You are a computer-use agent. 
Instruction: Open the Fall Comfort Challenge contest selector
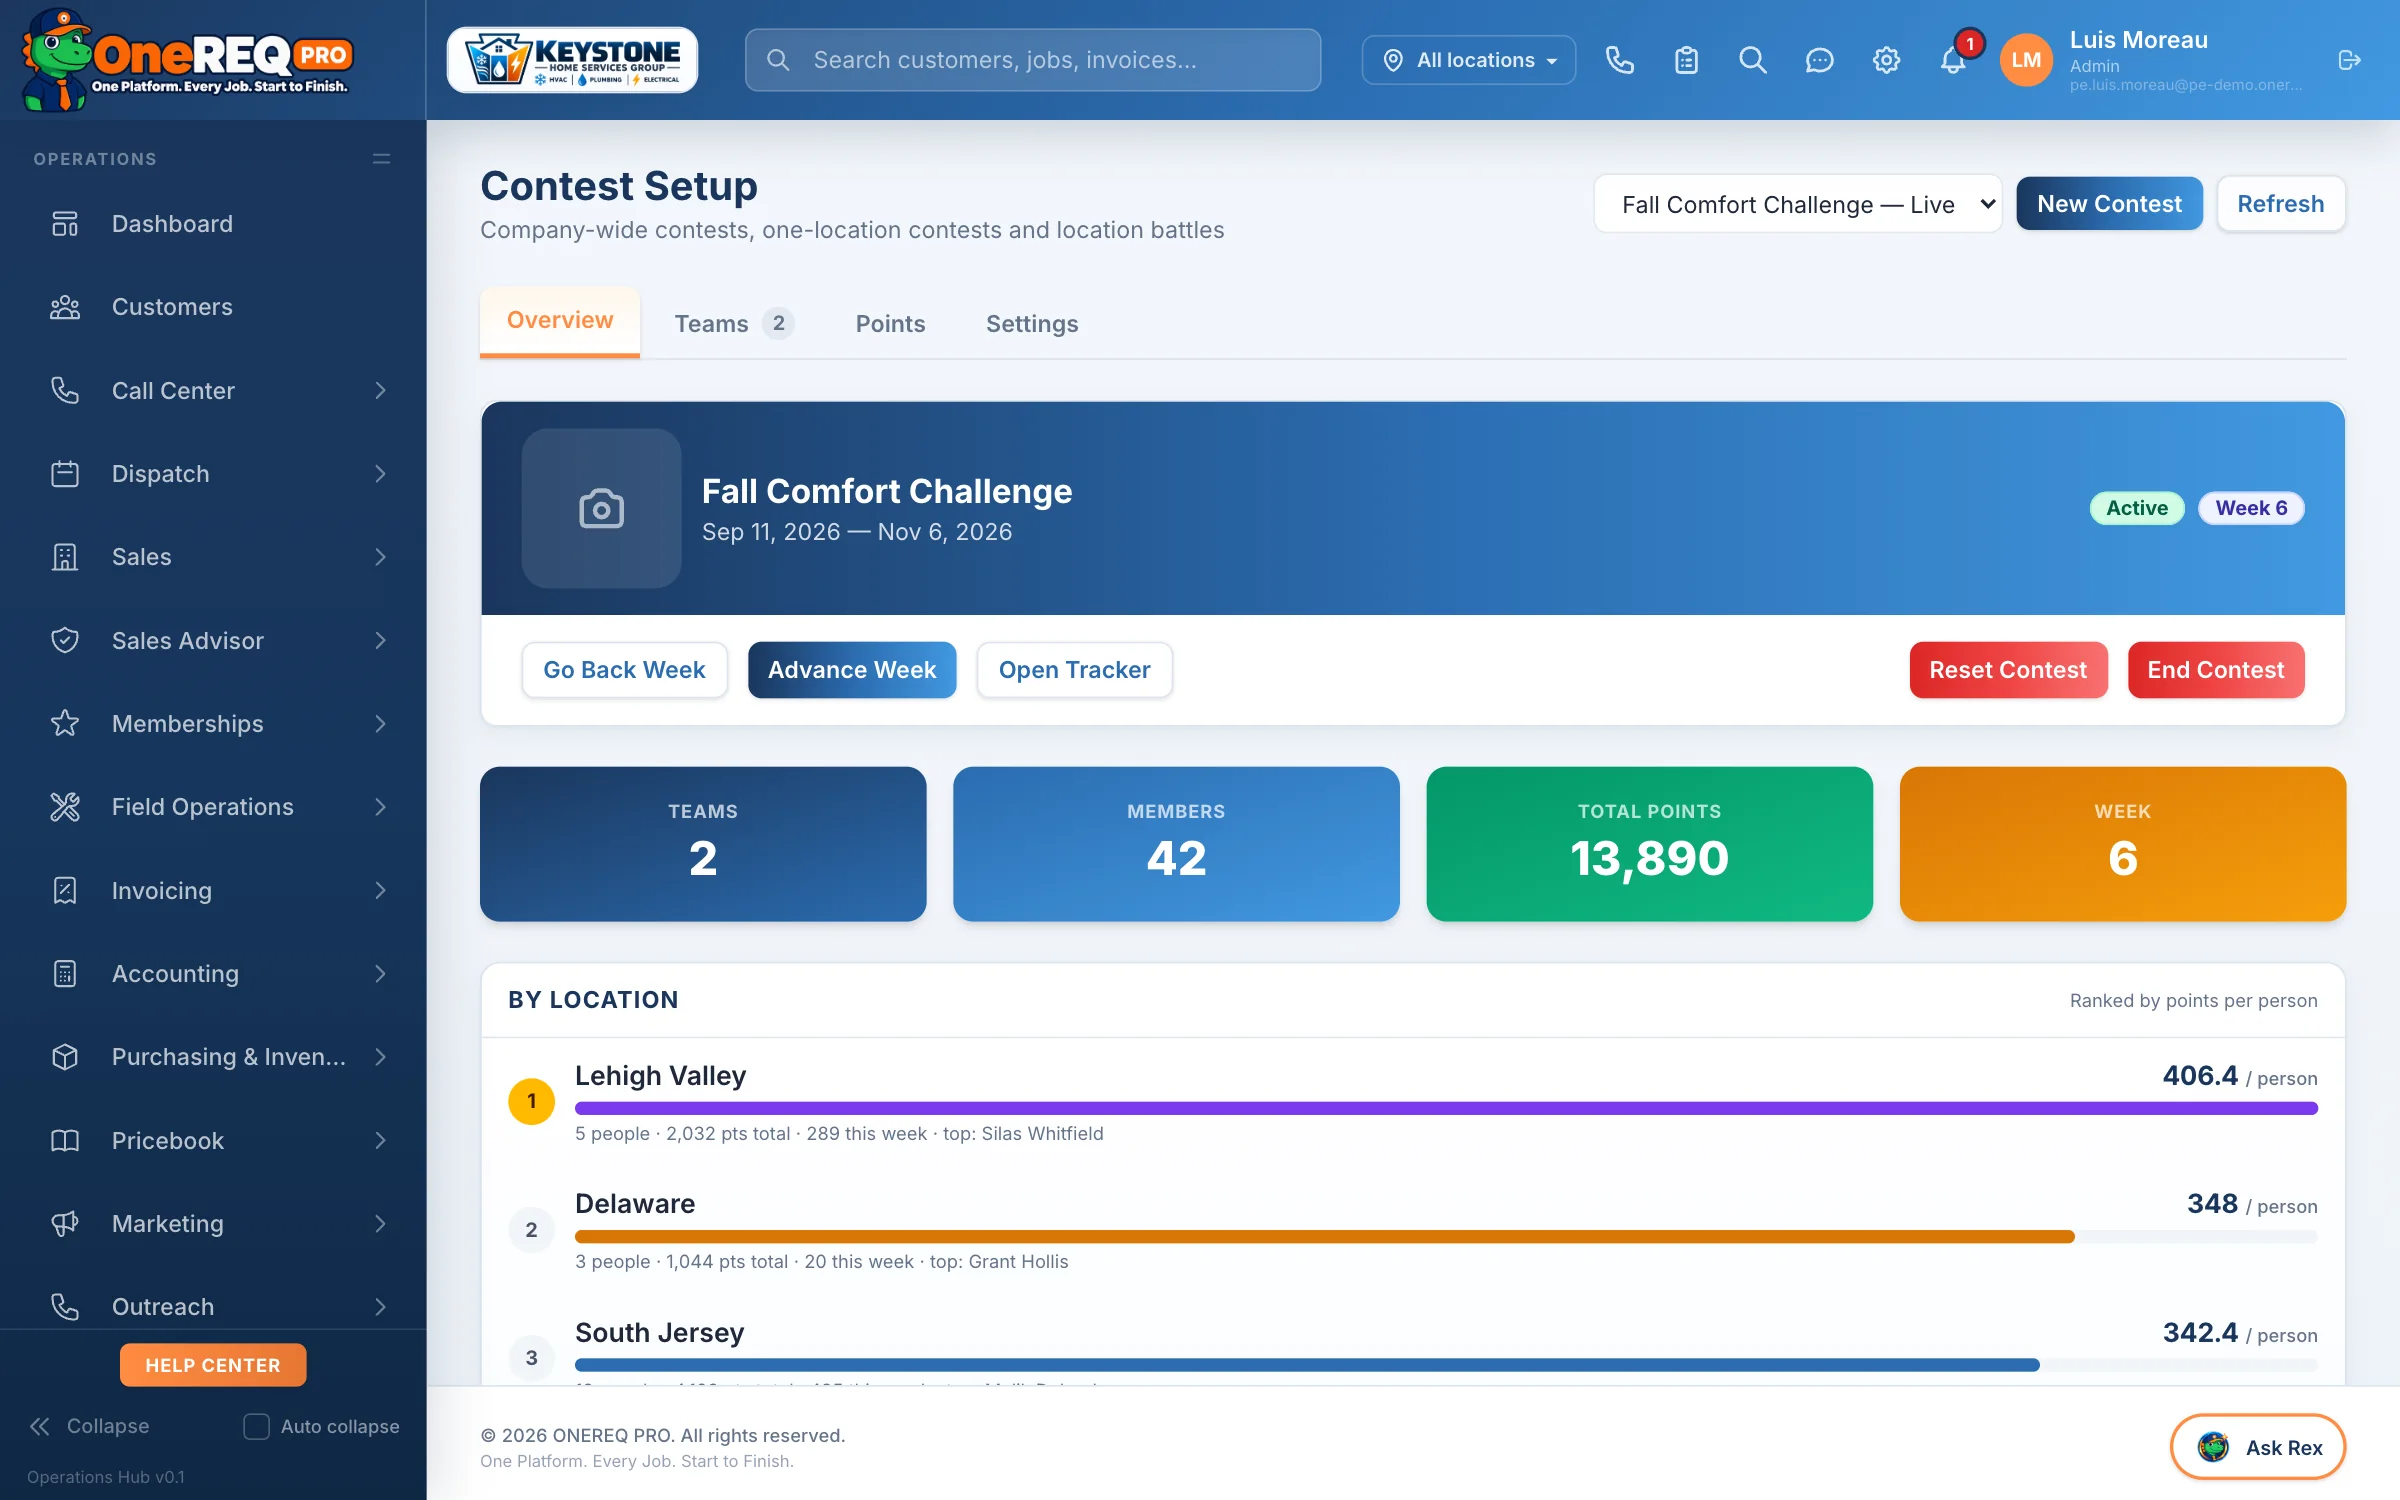(1797, 204)
